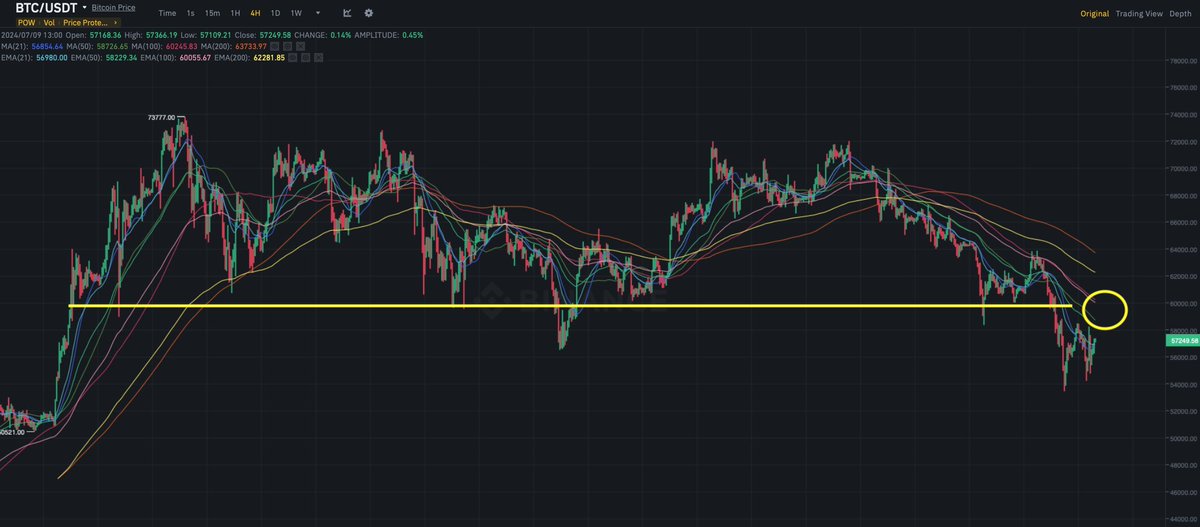Image resolution: width=1200 pixels, height=527 pixels.
Task: Switch chart to 1s interval
Action: coord(190,13)
